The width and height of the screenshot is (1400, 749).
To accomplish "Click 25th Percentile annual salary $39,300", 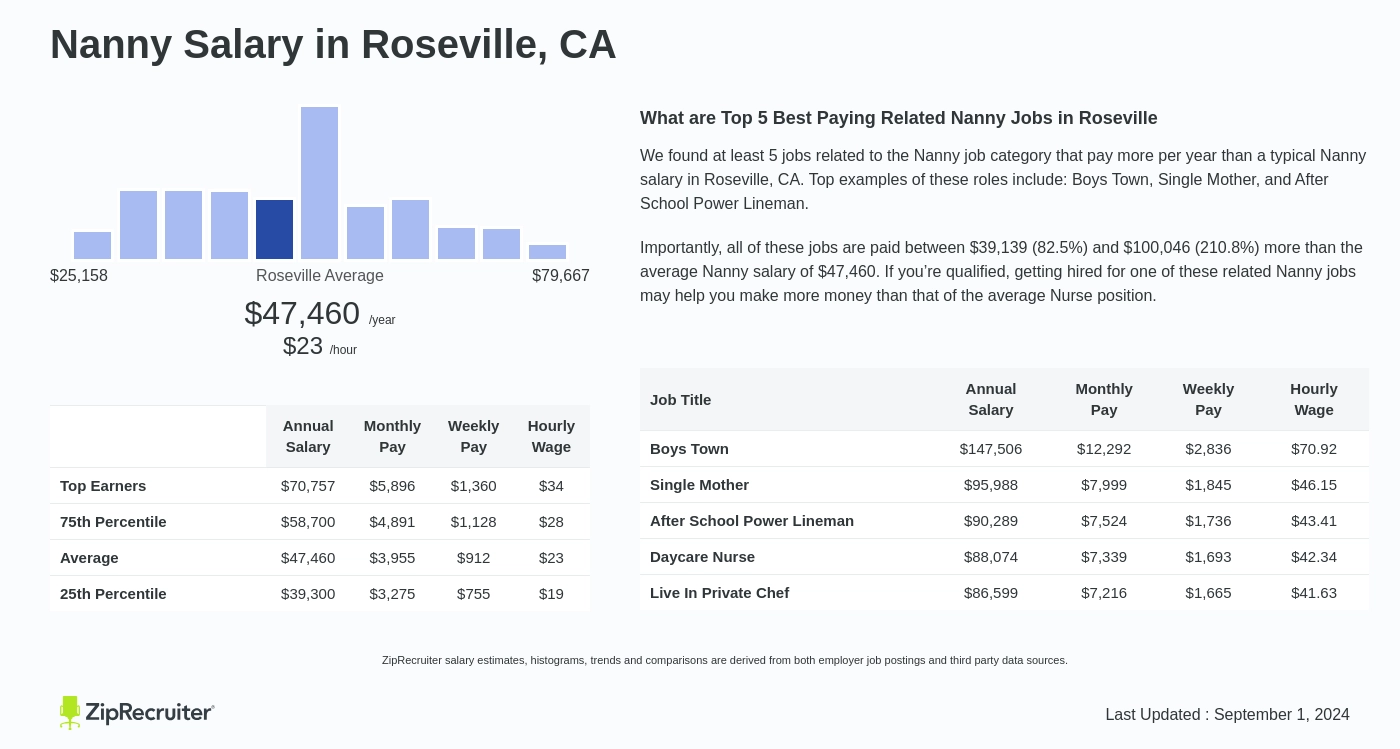I will coord(308,594).
